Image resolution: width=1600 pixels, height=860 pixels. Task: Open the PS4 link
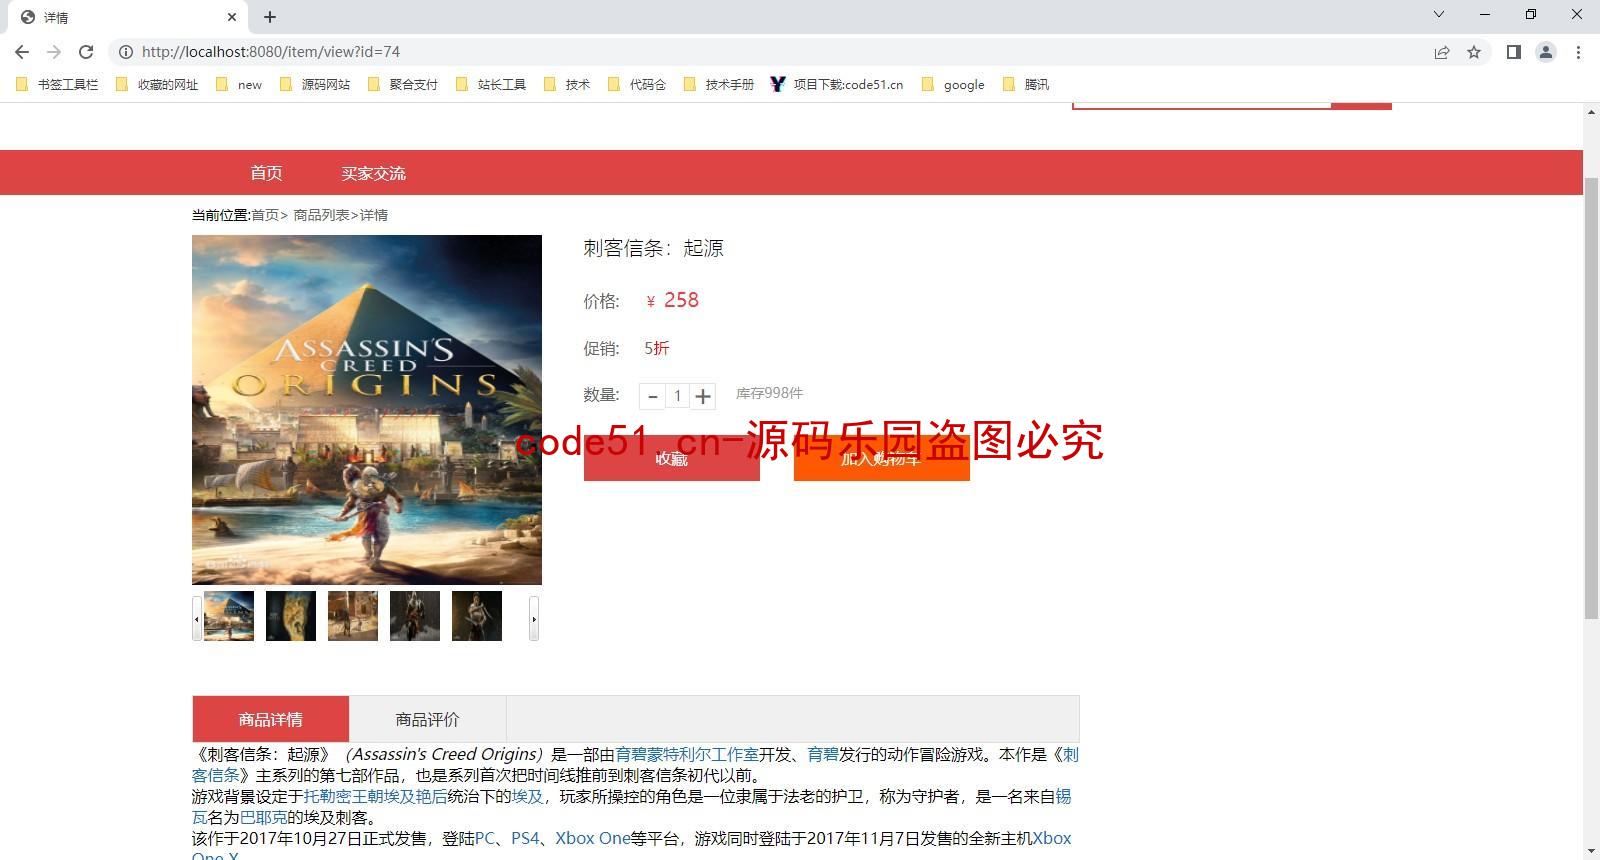click(525, 839)
